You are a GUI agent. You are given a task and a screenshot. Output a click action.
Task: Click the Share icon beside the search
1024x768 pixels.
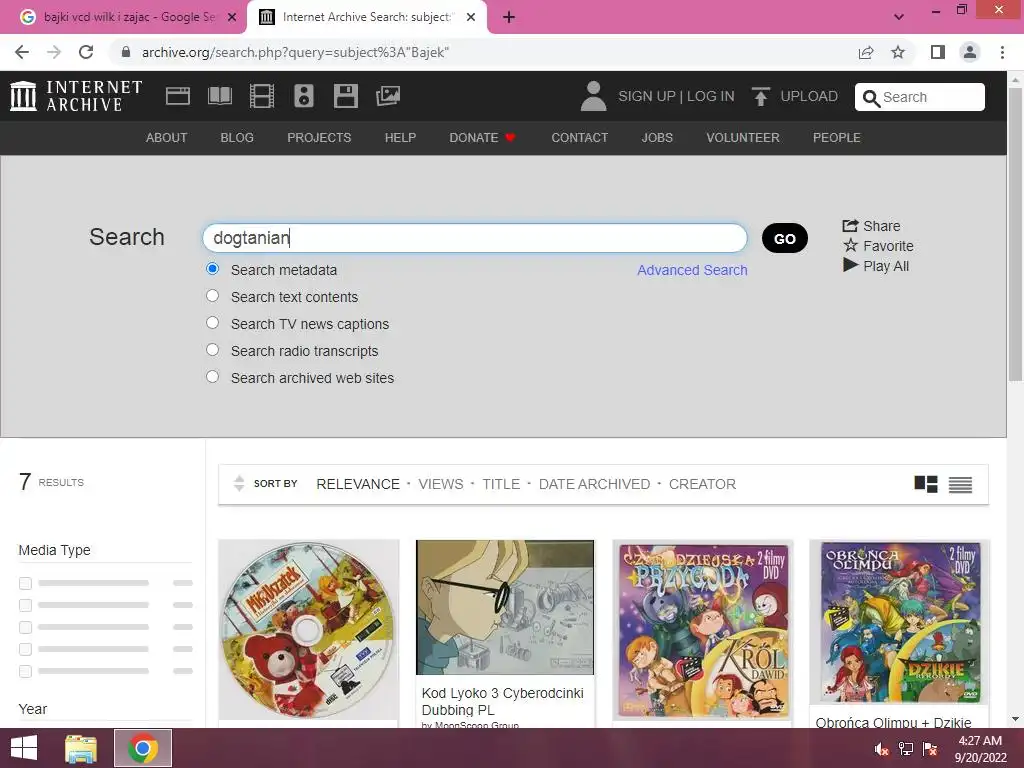coord(850,225)
